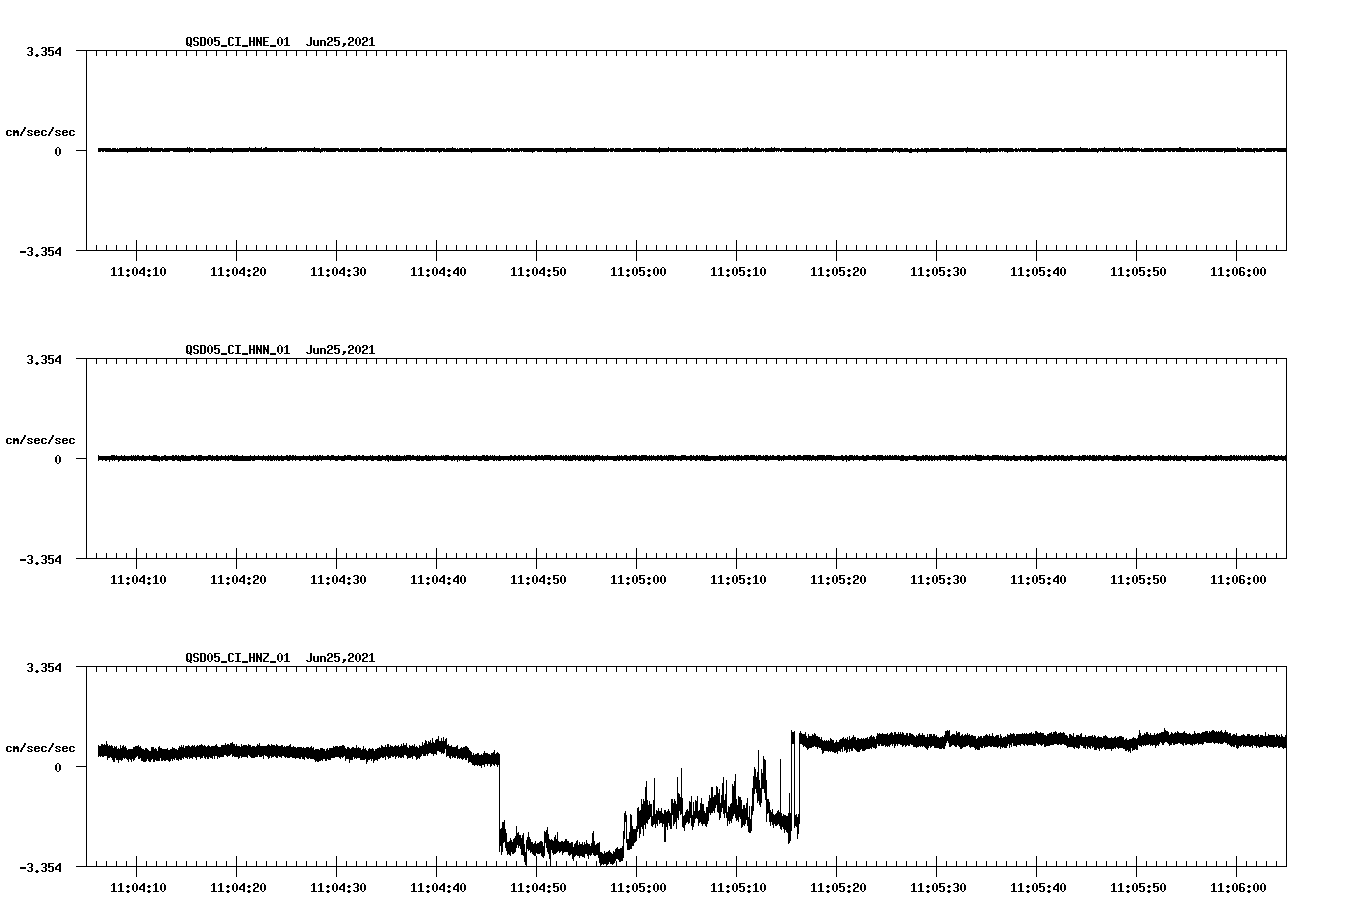Screen dimensions: 1358x924
Task: Choose the 11:05:20 time label under HNZ plot
Action: click(x=838, y=888)
